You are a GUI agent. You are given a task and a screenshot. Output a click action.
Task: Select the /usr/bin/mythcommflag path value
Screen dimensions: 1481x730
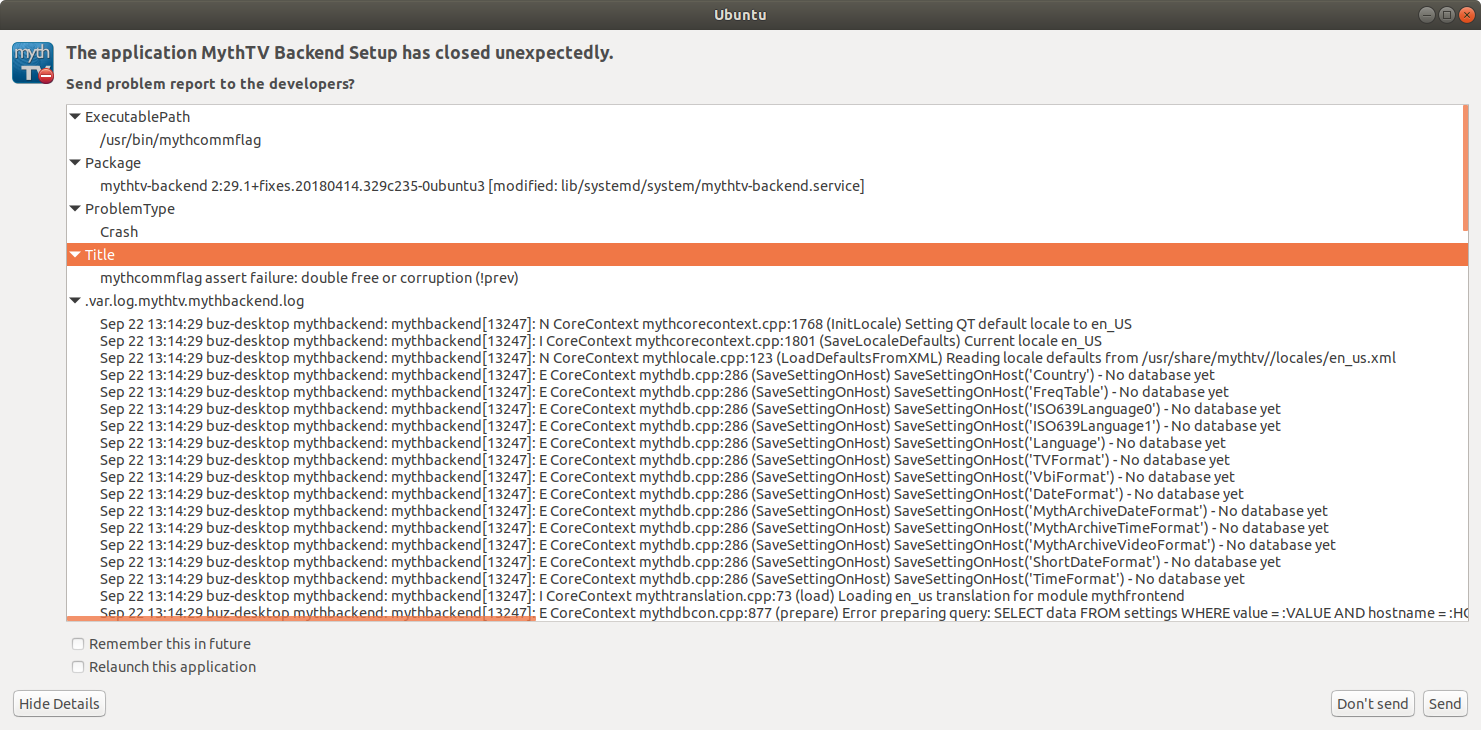click(180, 140)
